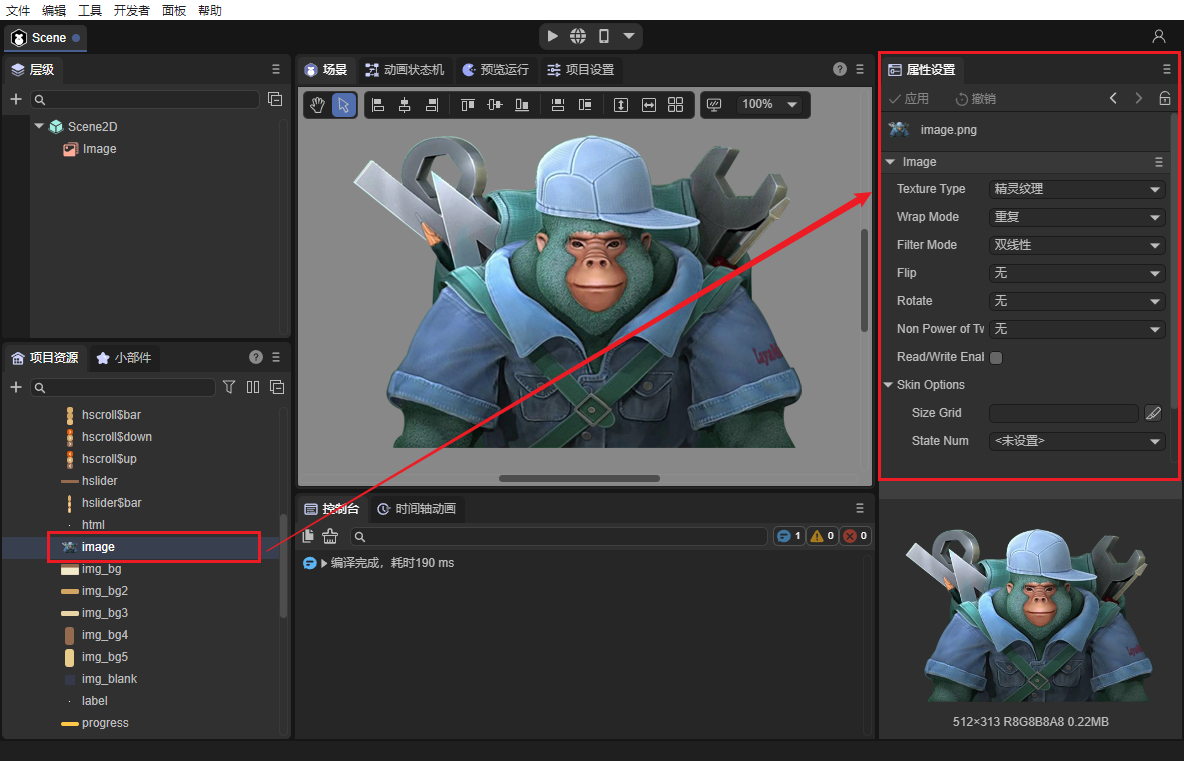Image resolution: width=1184 pixels, height=761 pixels.
Task: Open the 开发者 menu
Action: coord(132,11)
